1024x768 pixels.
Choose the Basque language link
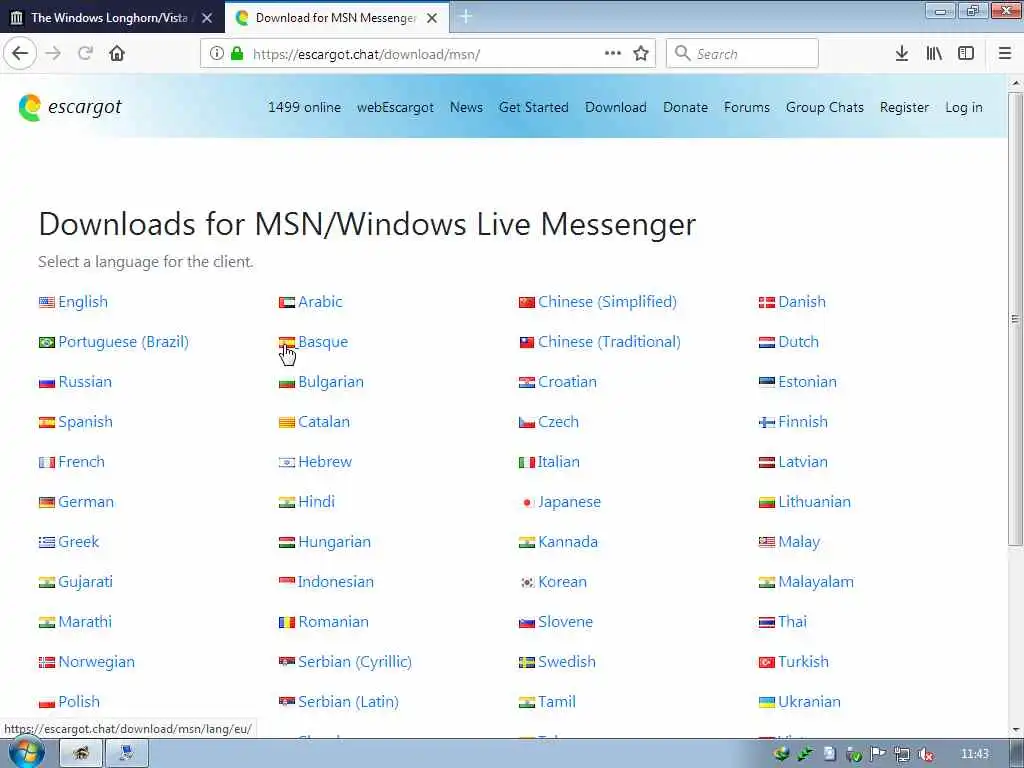(323, 342)
